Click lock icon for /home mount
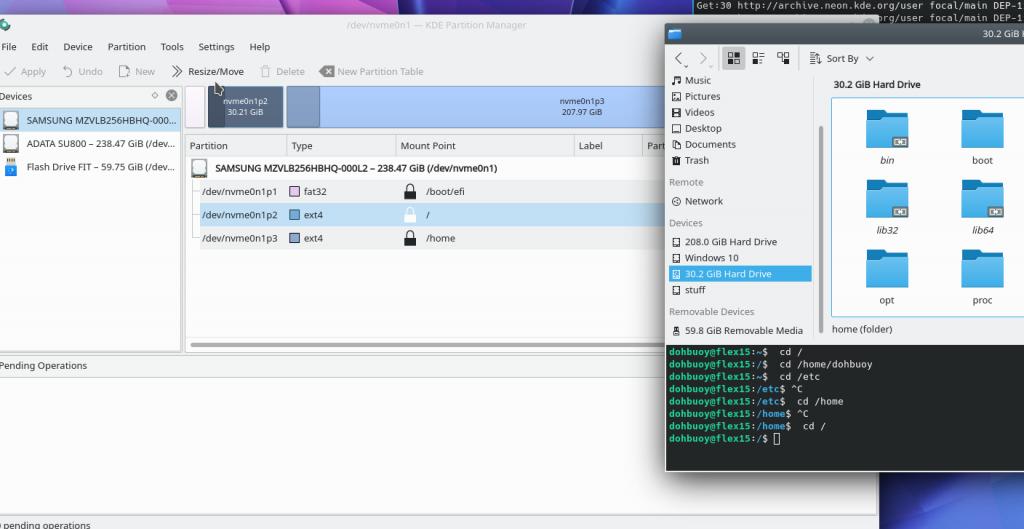The width and height of the screenshot is (1024, 529). click(x=409, y=239)
